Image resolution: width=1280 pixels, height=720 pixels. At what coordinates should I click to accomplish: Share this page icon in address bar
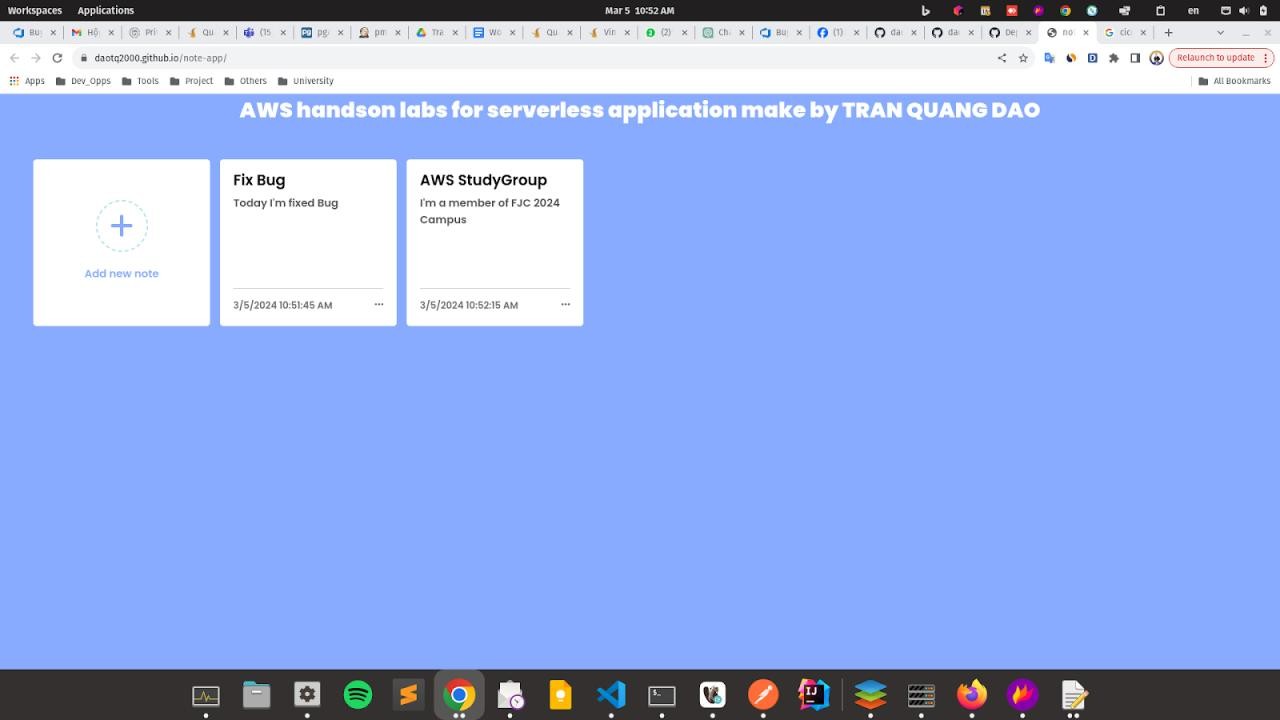coord(1002,58)
